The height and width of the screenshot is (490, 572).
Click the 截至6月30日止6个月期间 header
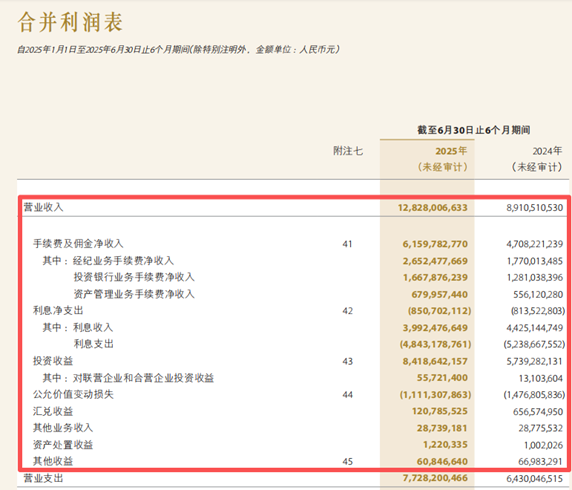(474, 130)
